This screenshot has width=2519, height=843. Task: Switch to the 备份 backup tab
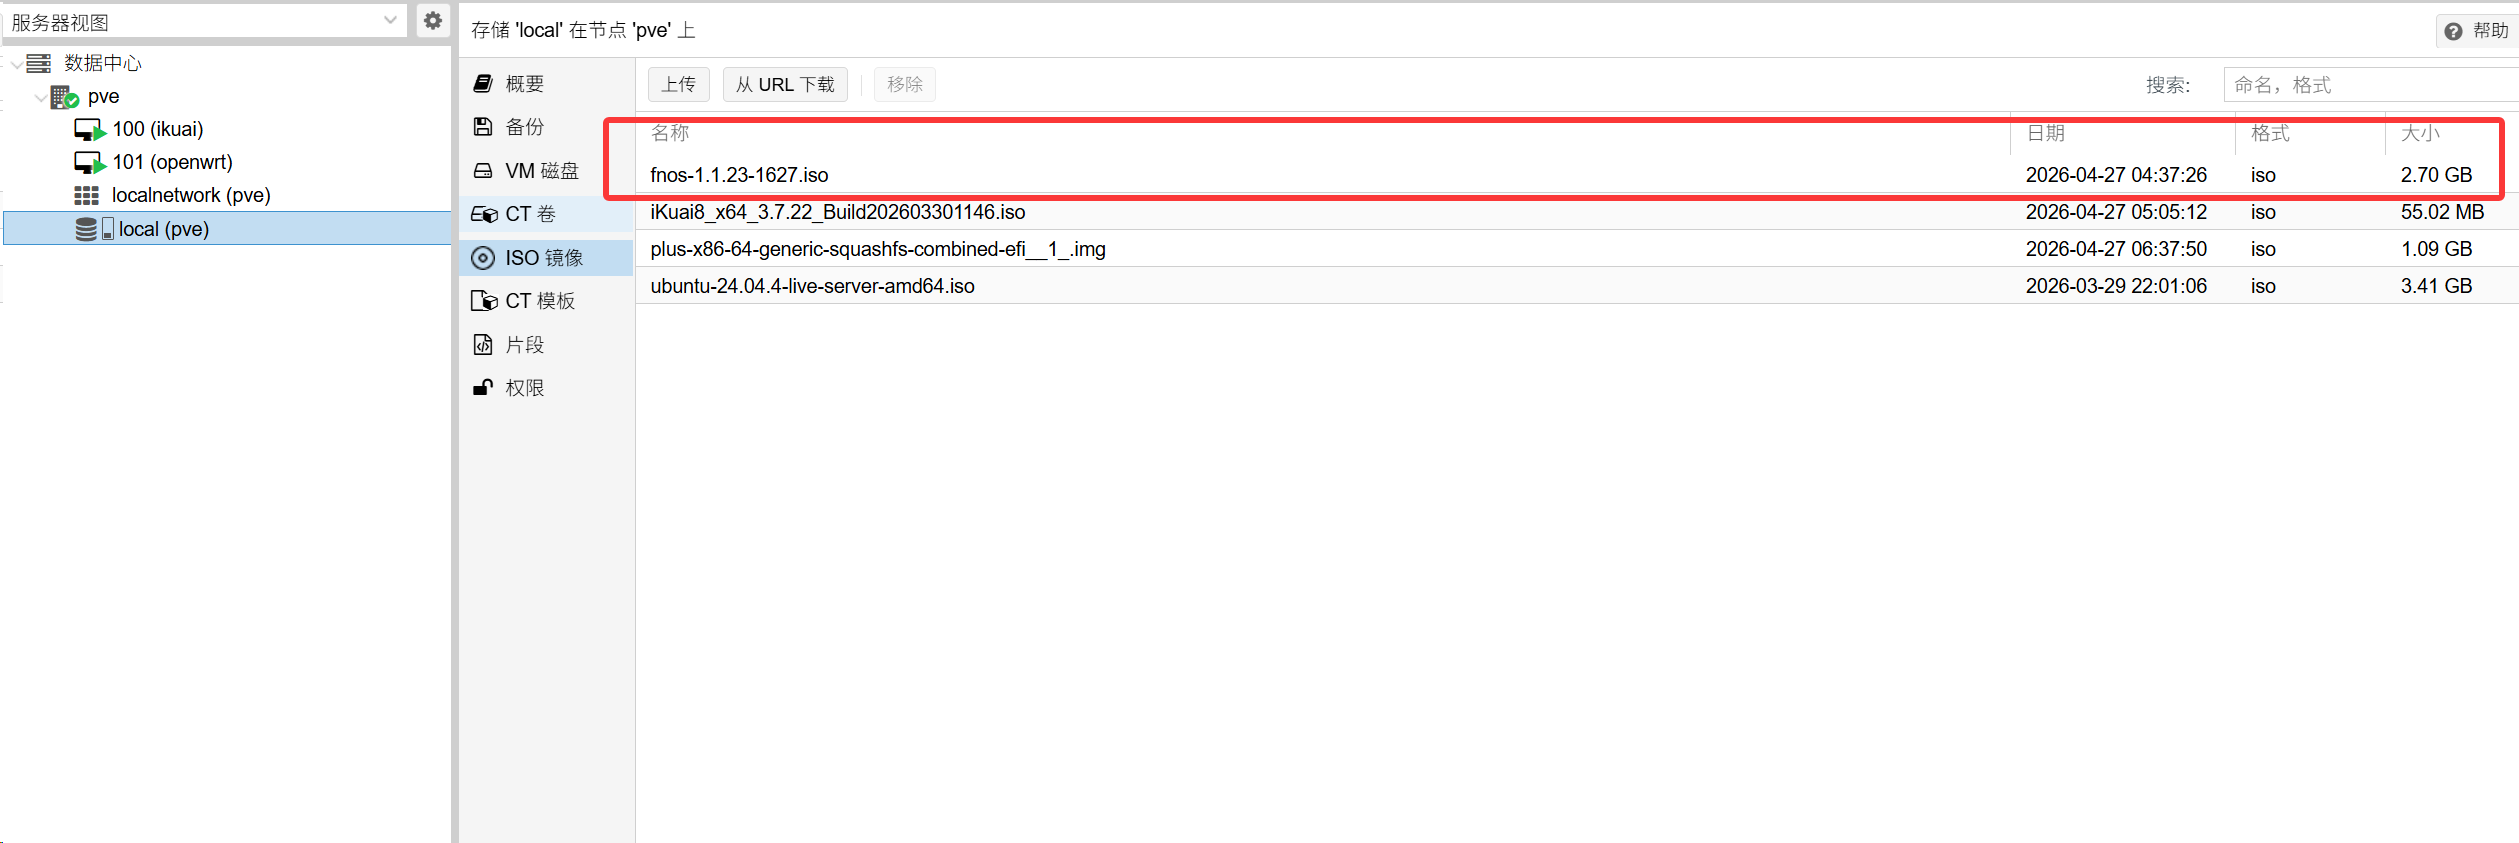click(524, 127)
